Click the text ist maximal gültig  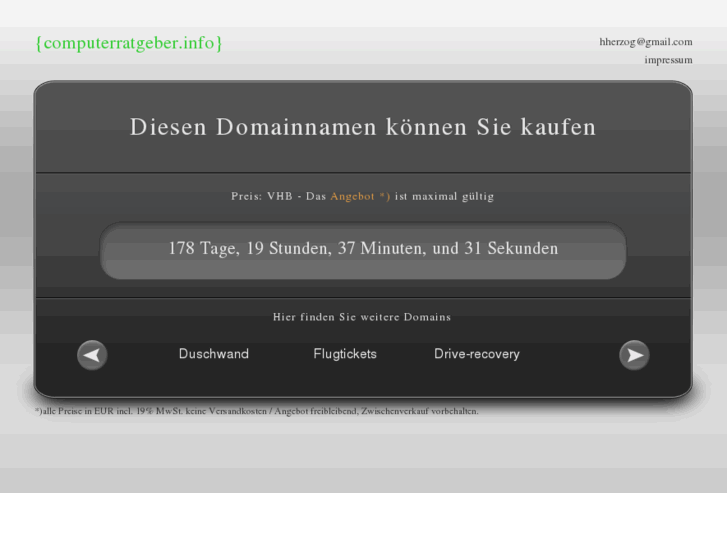(444, 196)
